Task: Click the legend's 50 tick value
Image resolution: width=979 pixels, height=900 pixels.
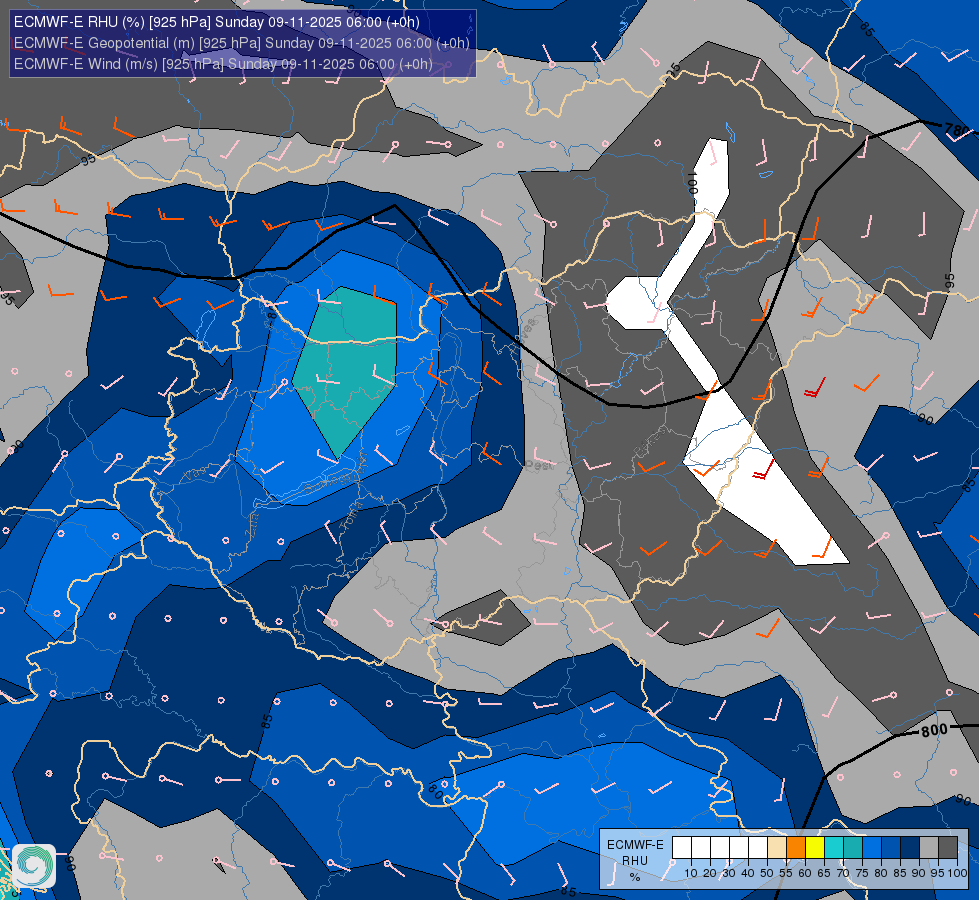Action: click(x=767, y=873)
